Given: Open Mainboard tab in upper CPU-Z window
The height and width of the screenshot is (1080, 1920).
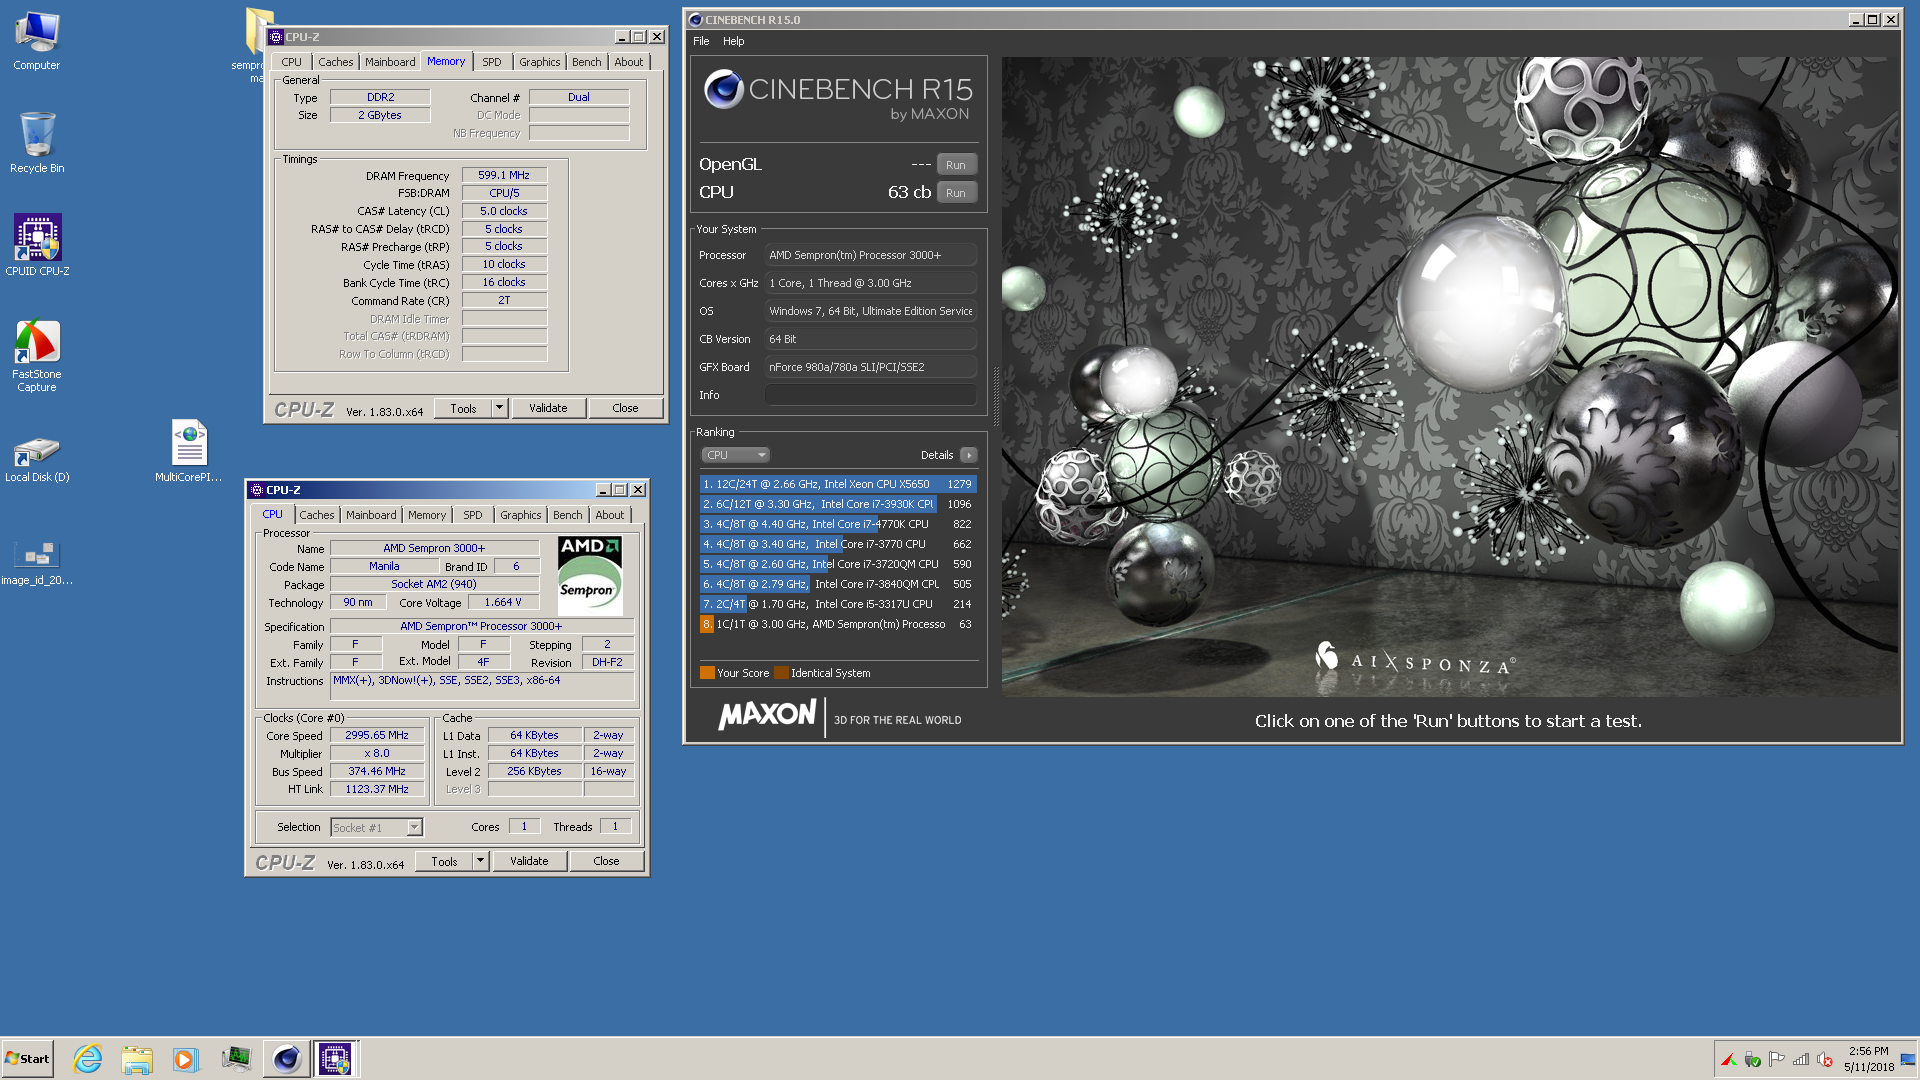Looking at the screenshot, I should (390, 62).
